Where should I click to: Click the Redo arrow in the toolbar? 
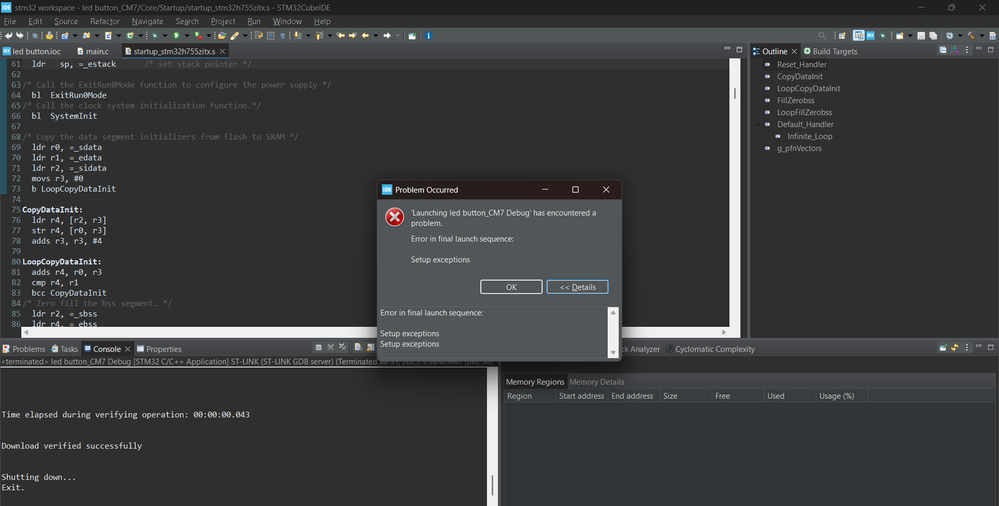(x=20, y=36)
